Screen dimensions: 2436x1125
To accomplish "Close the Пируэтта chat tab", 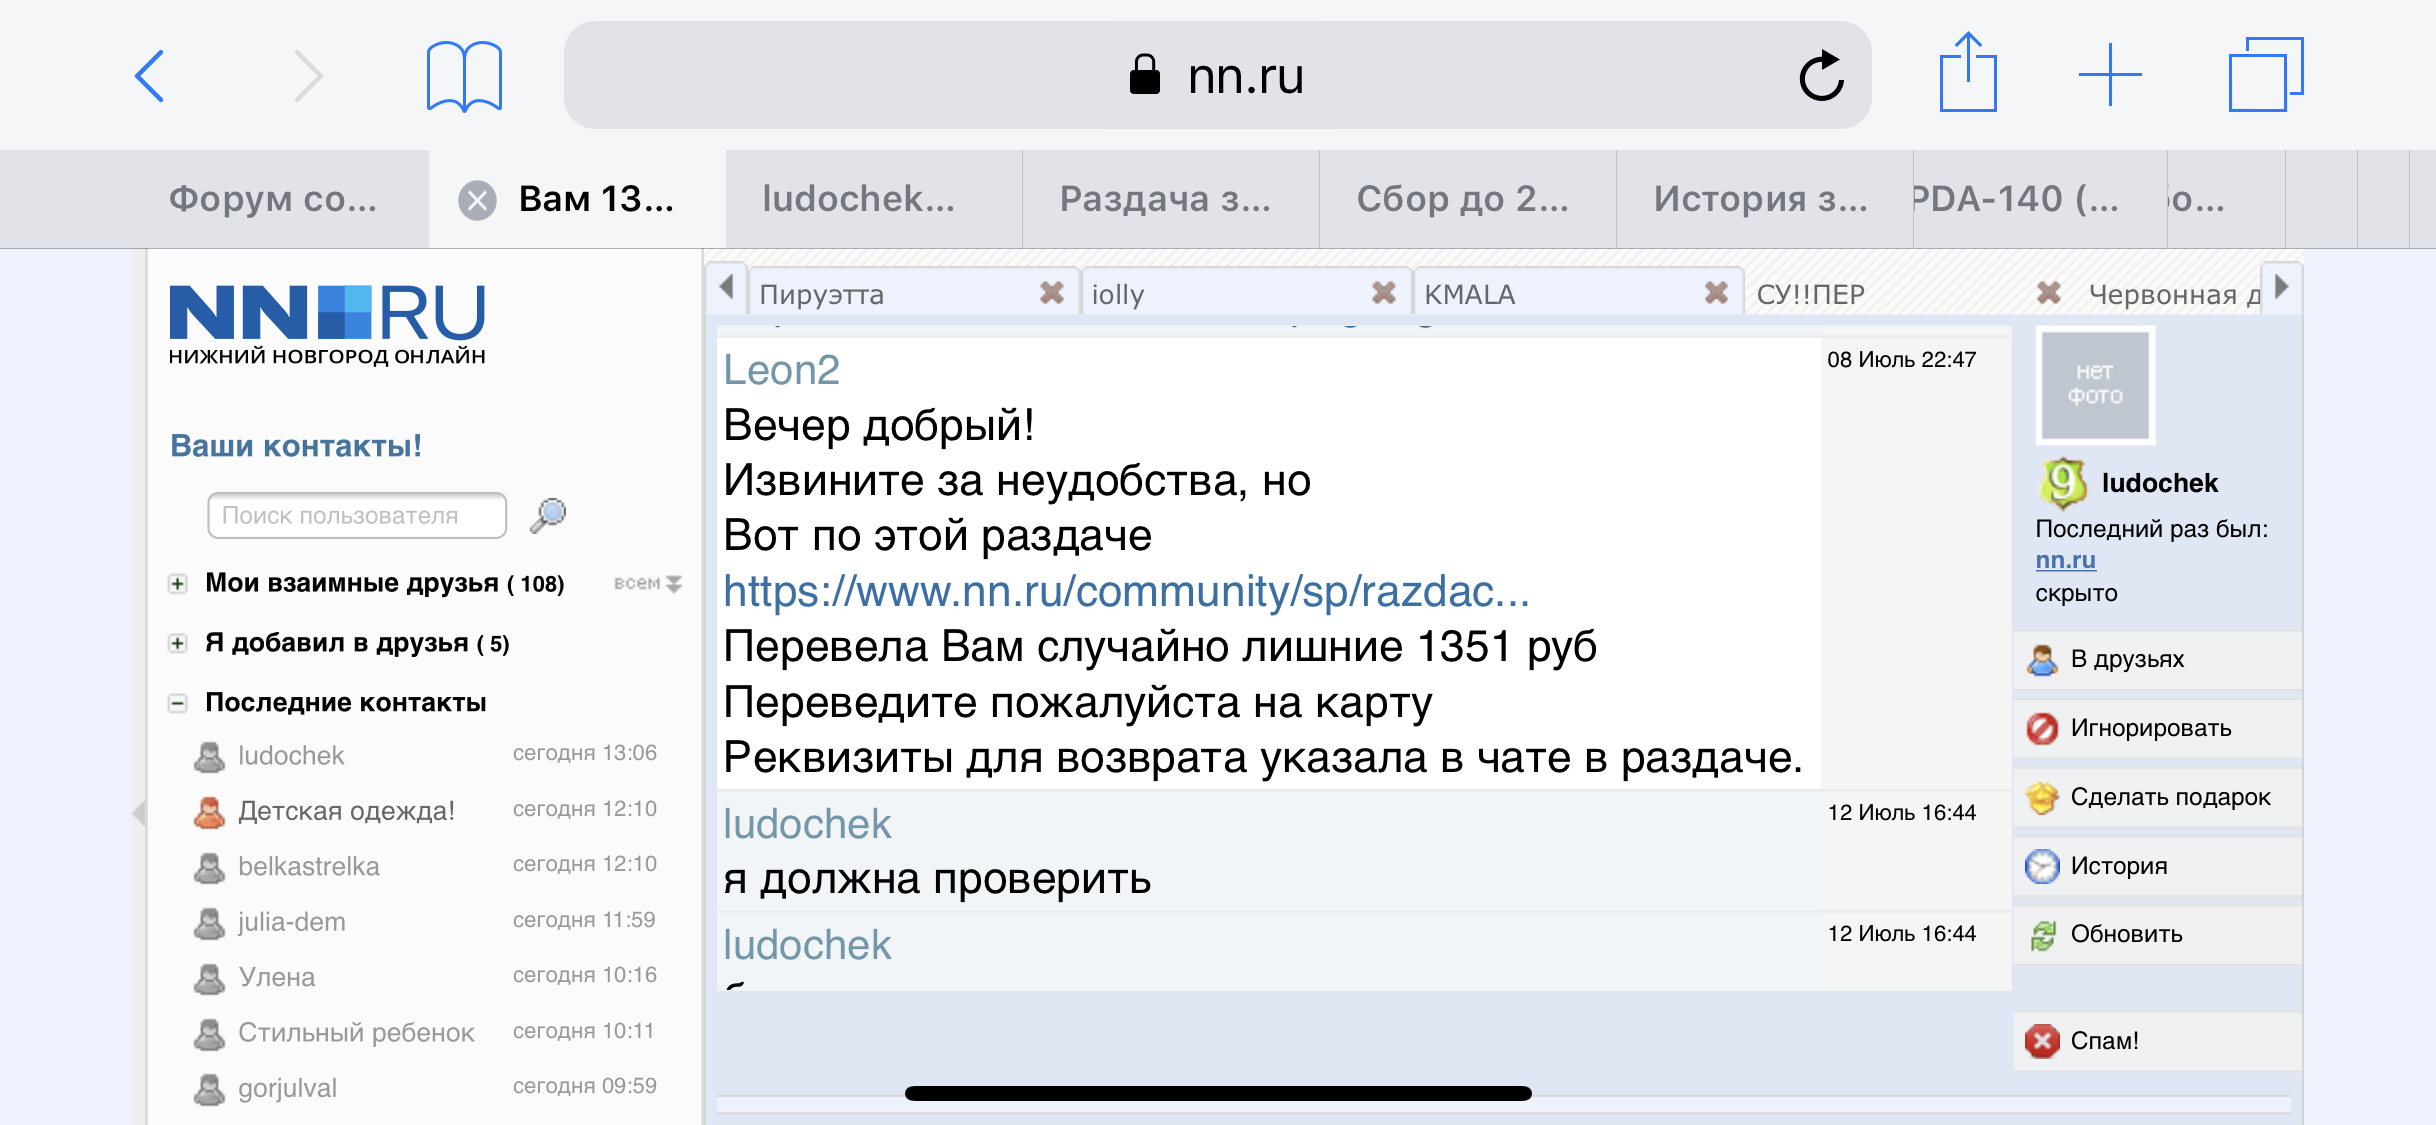I will click(1052, 293).
